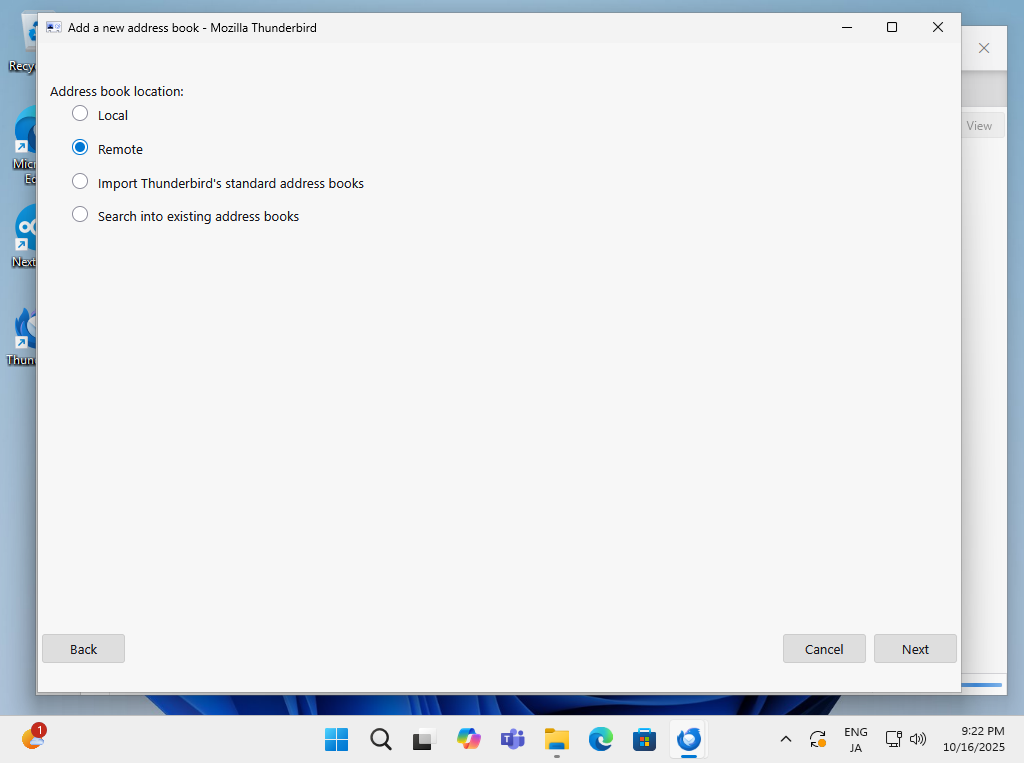Open Task View from the taskbar
Screen dimensions: 1024x763
[424, 739]
